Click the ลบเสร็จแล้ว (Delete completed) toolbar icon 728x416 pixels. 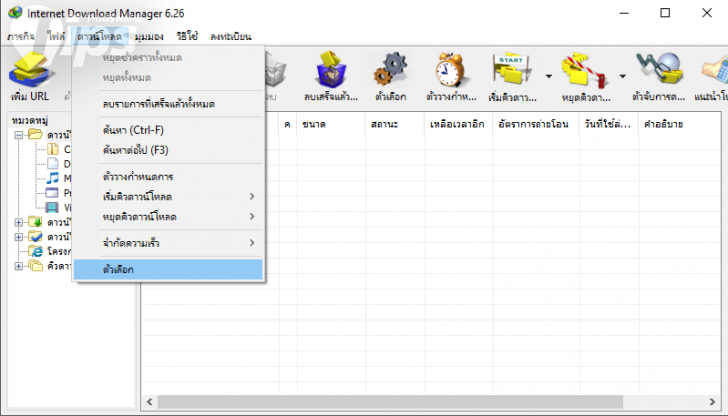click(x=331, y=70)
